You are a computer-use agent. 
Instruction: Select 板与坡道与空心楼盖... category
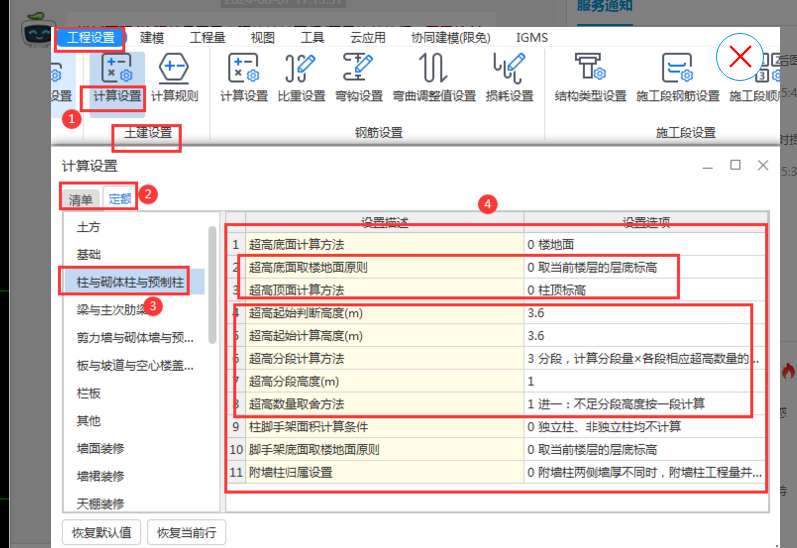point(135,365)
